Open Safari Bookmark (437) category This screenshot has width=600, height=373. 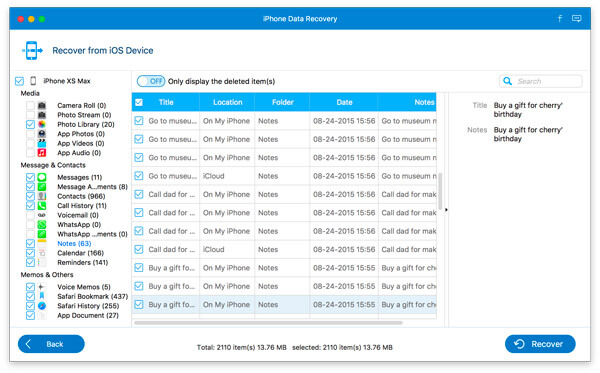coord(93,296)
